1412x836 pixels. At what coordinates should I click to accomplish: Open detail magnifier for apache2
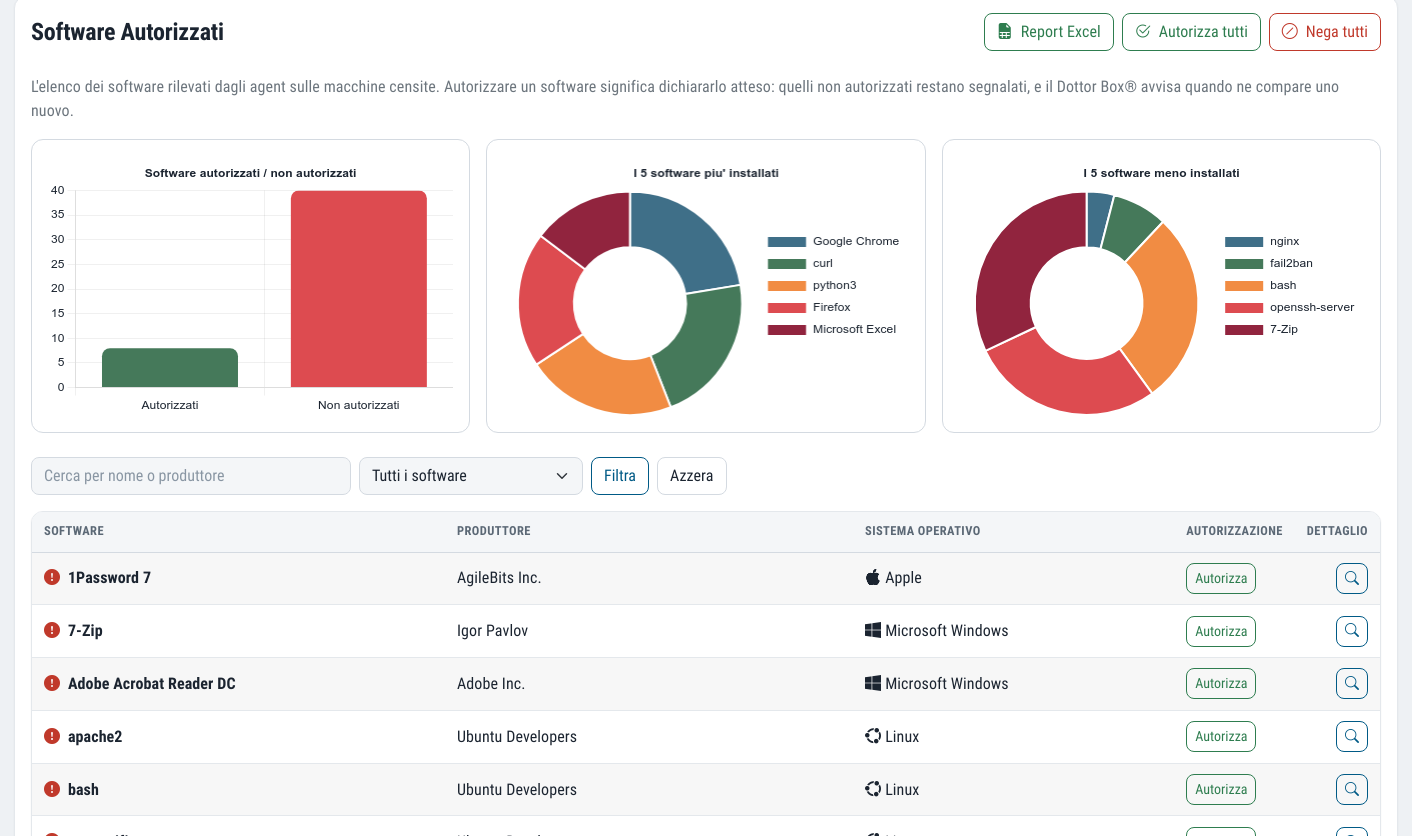click(x=1352, y=737)
